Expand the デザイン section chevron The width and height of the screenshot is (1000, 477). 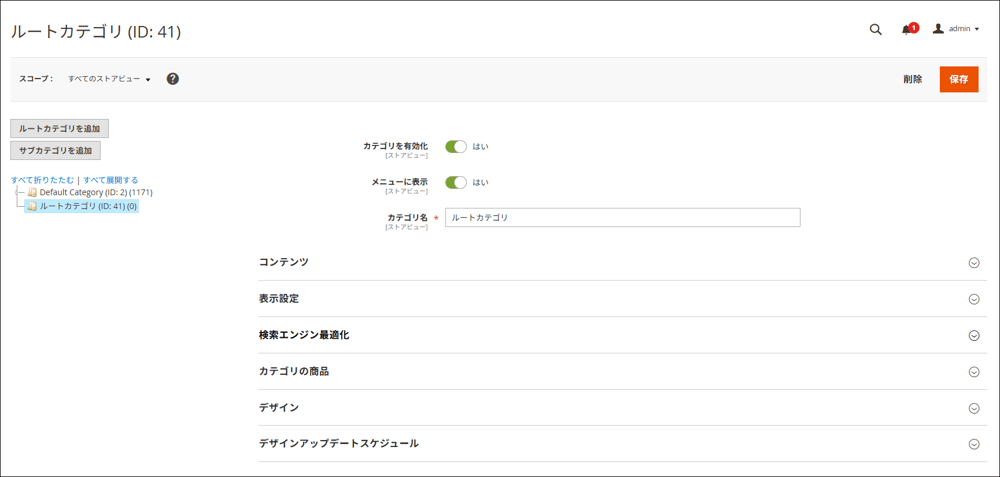(x=974, y=408)
